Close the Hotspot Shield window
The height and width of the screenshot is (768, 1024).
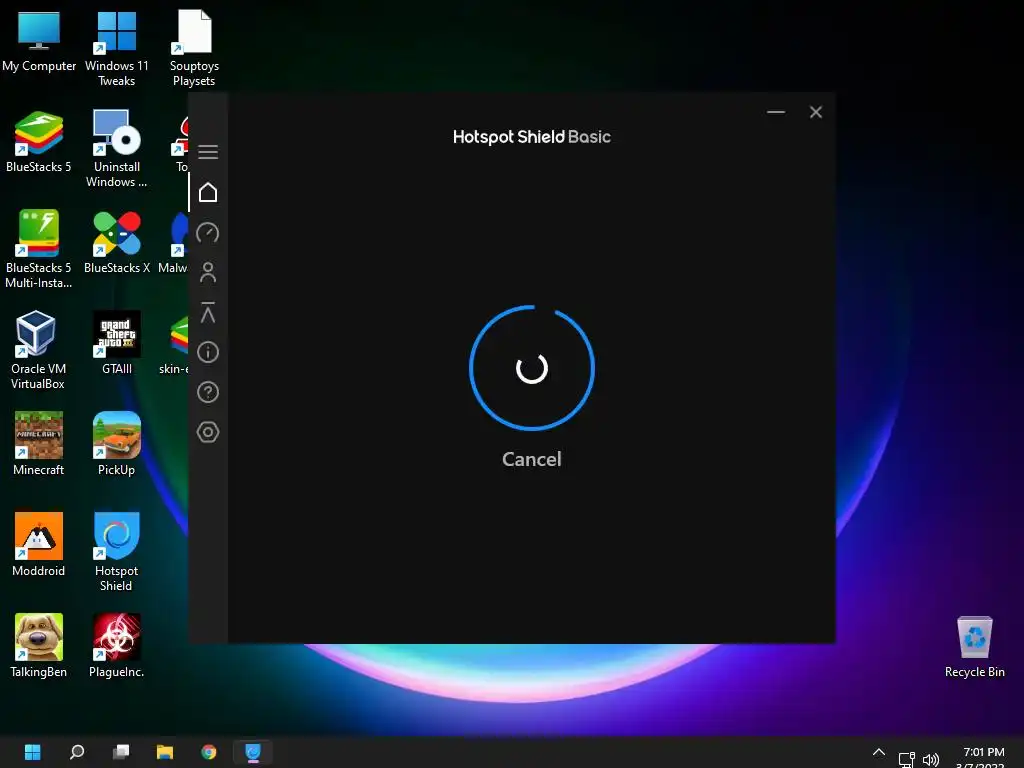816,112
